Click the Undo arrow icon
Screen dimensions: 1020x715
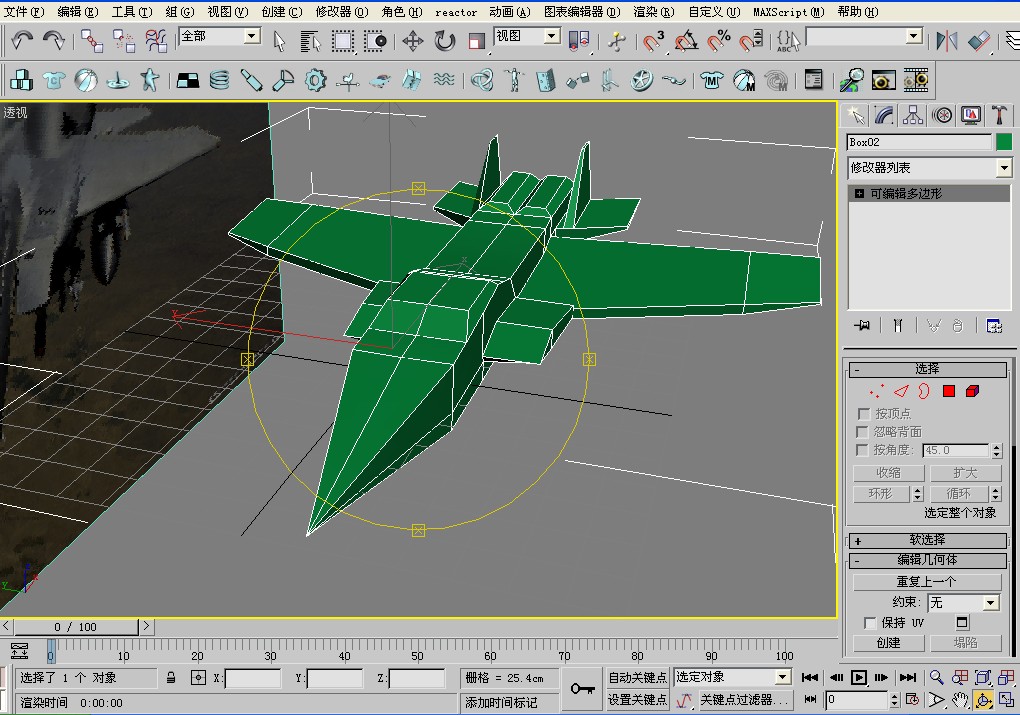click(21, 41)
